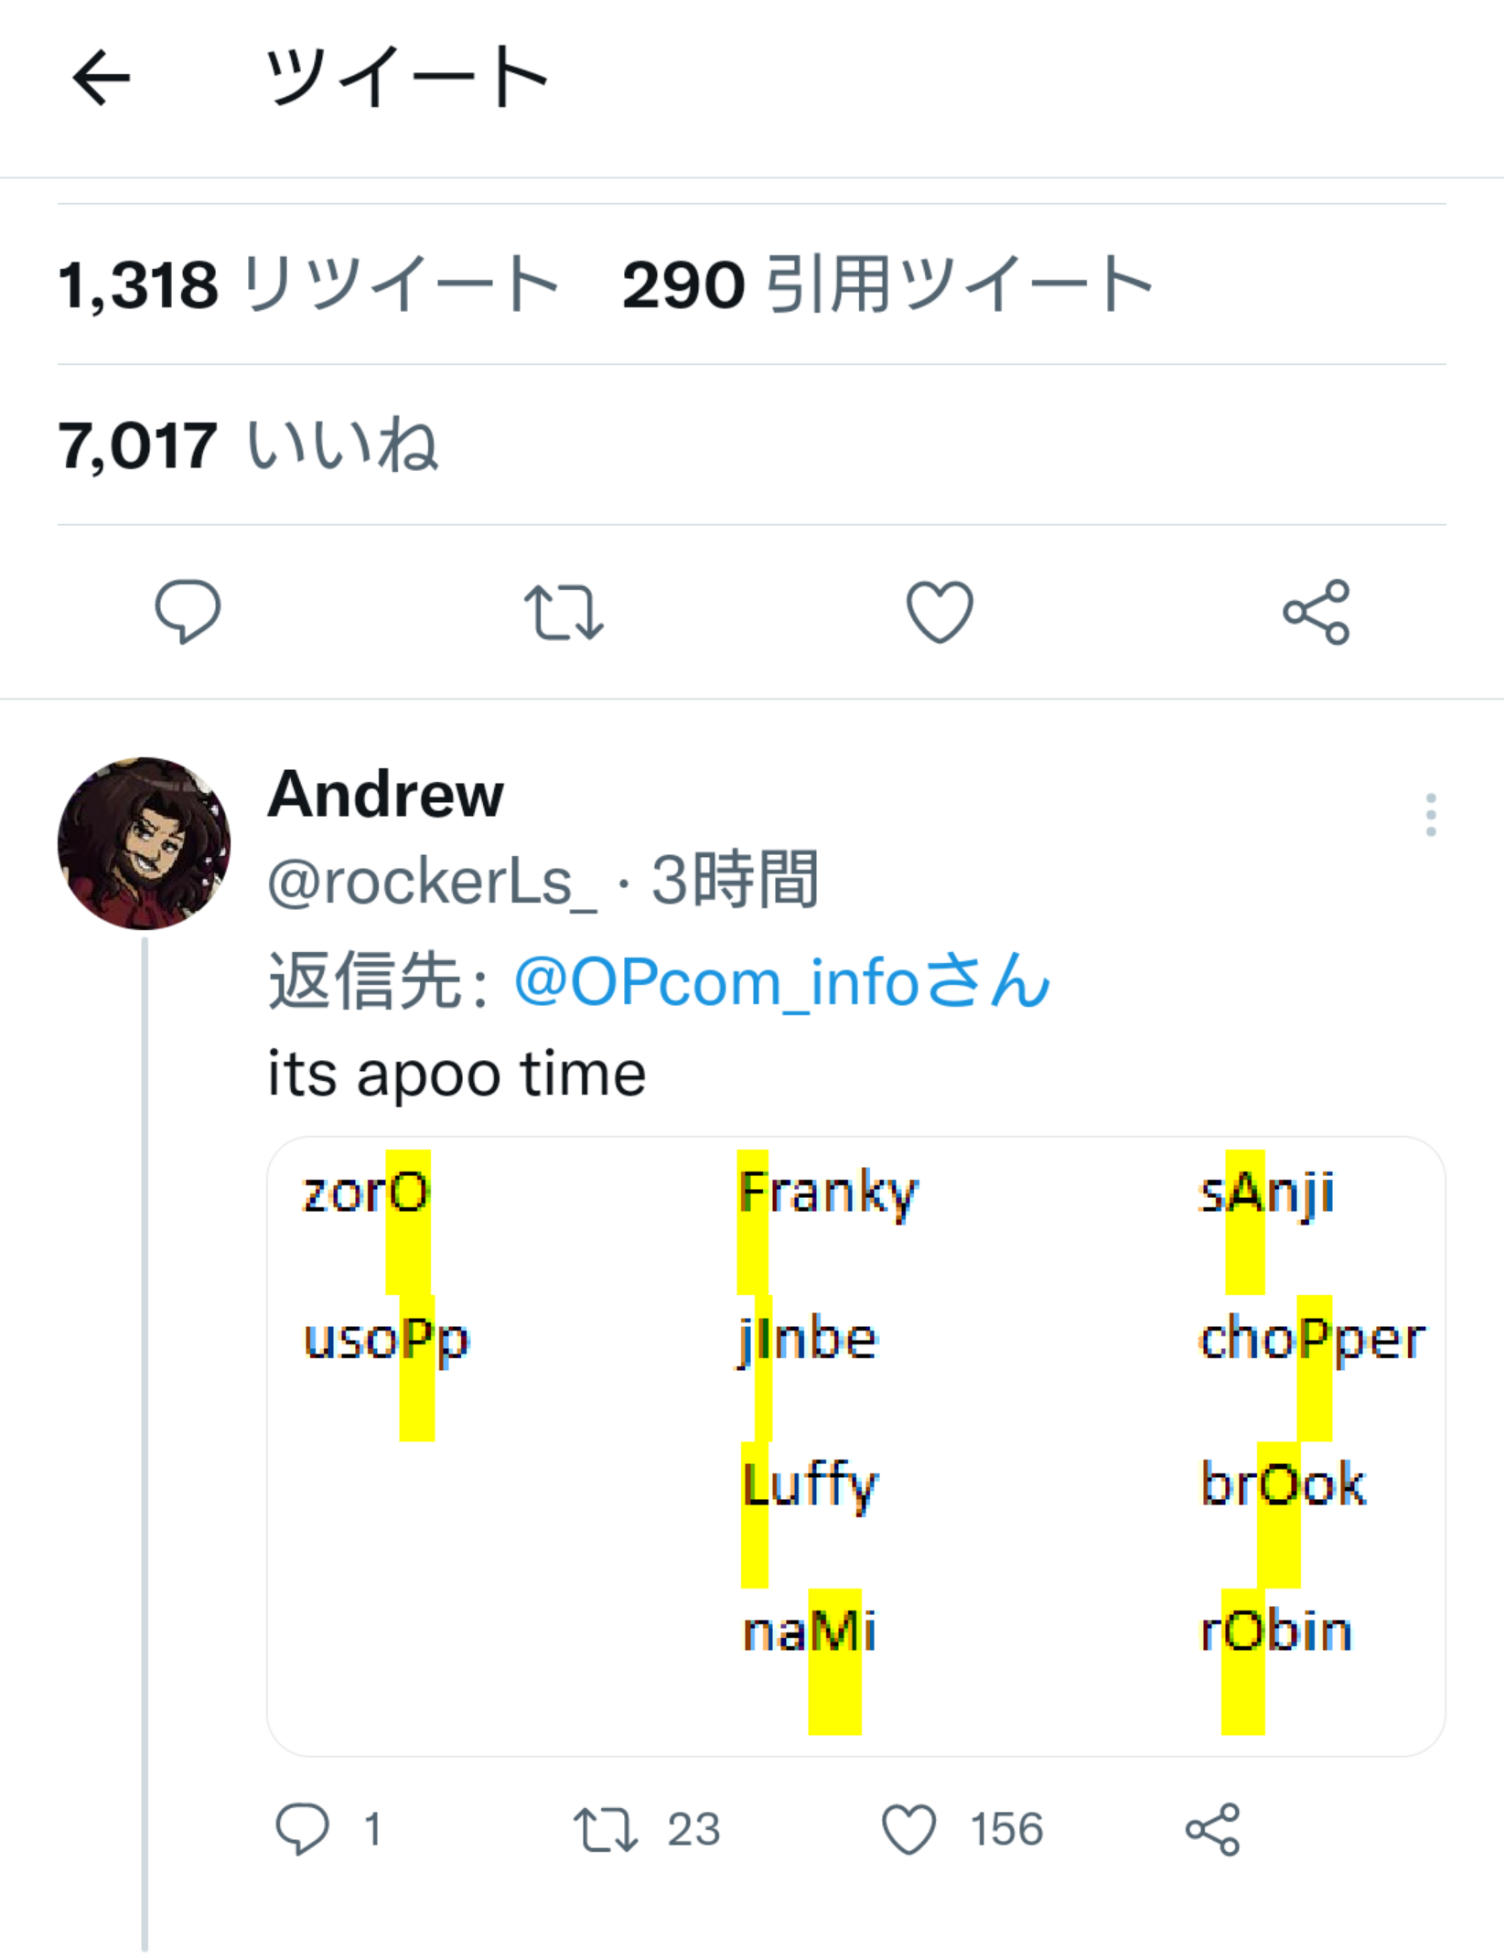Retweet Andrew's reply with 23 retweets

(606, 1829)
